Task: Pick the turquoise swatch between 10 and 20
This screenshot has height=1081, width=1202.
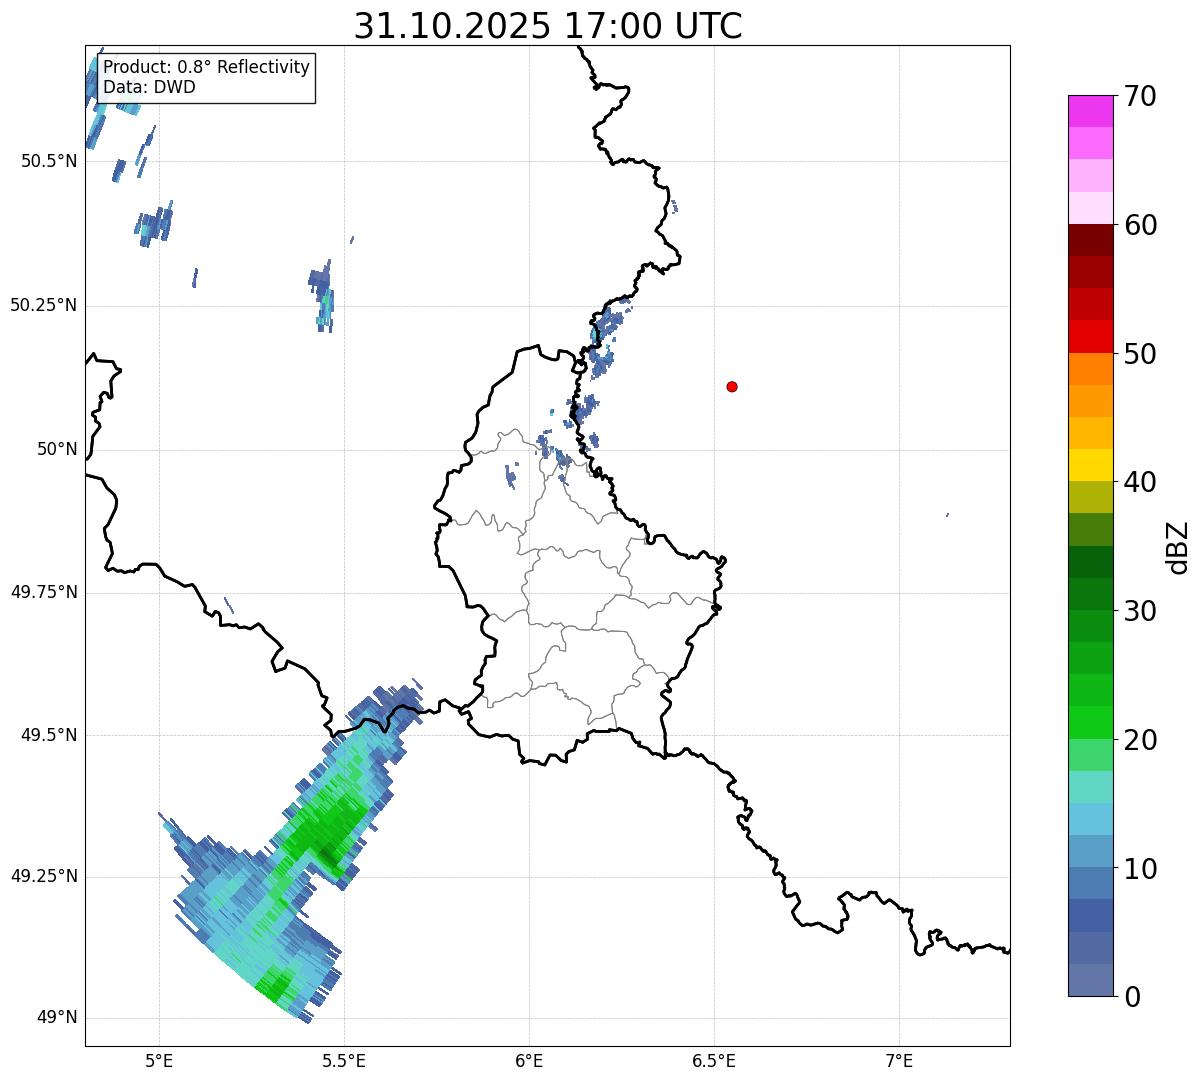Action: (x=1090, y=787)
